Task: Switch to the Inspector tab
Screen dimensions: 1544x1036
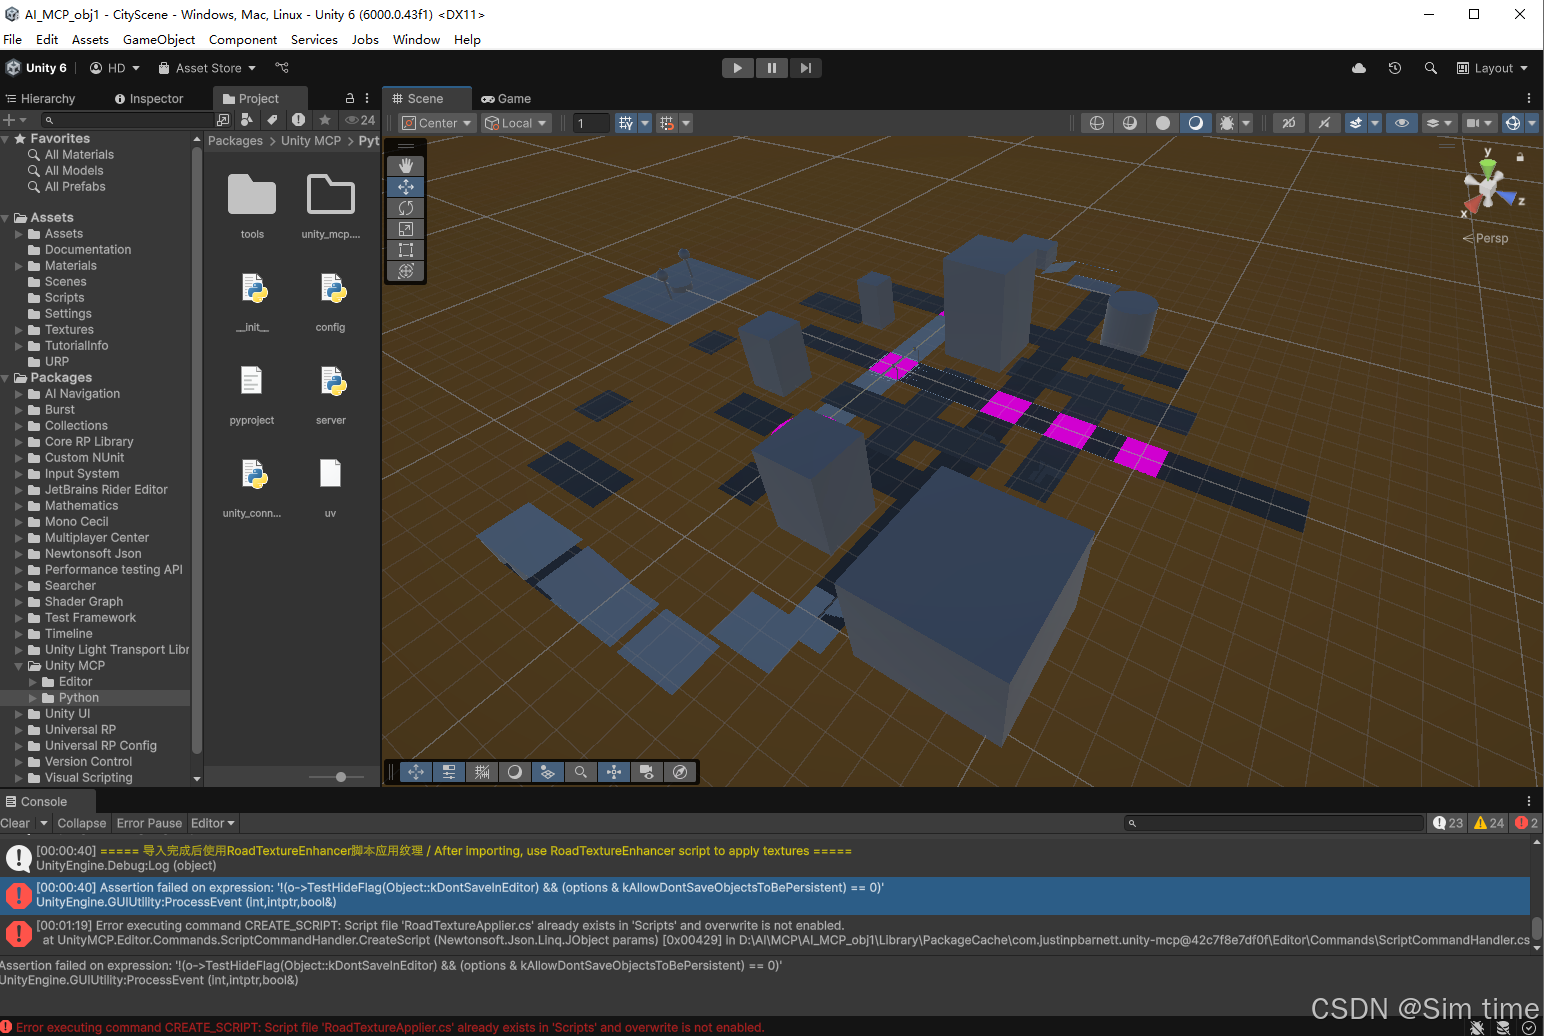Action: (149, 99)
